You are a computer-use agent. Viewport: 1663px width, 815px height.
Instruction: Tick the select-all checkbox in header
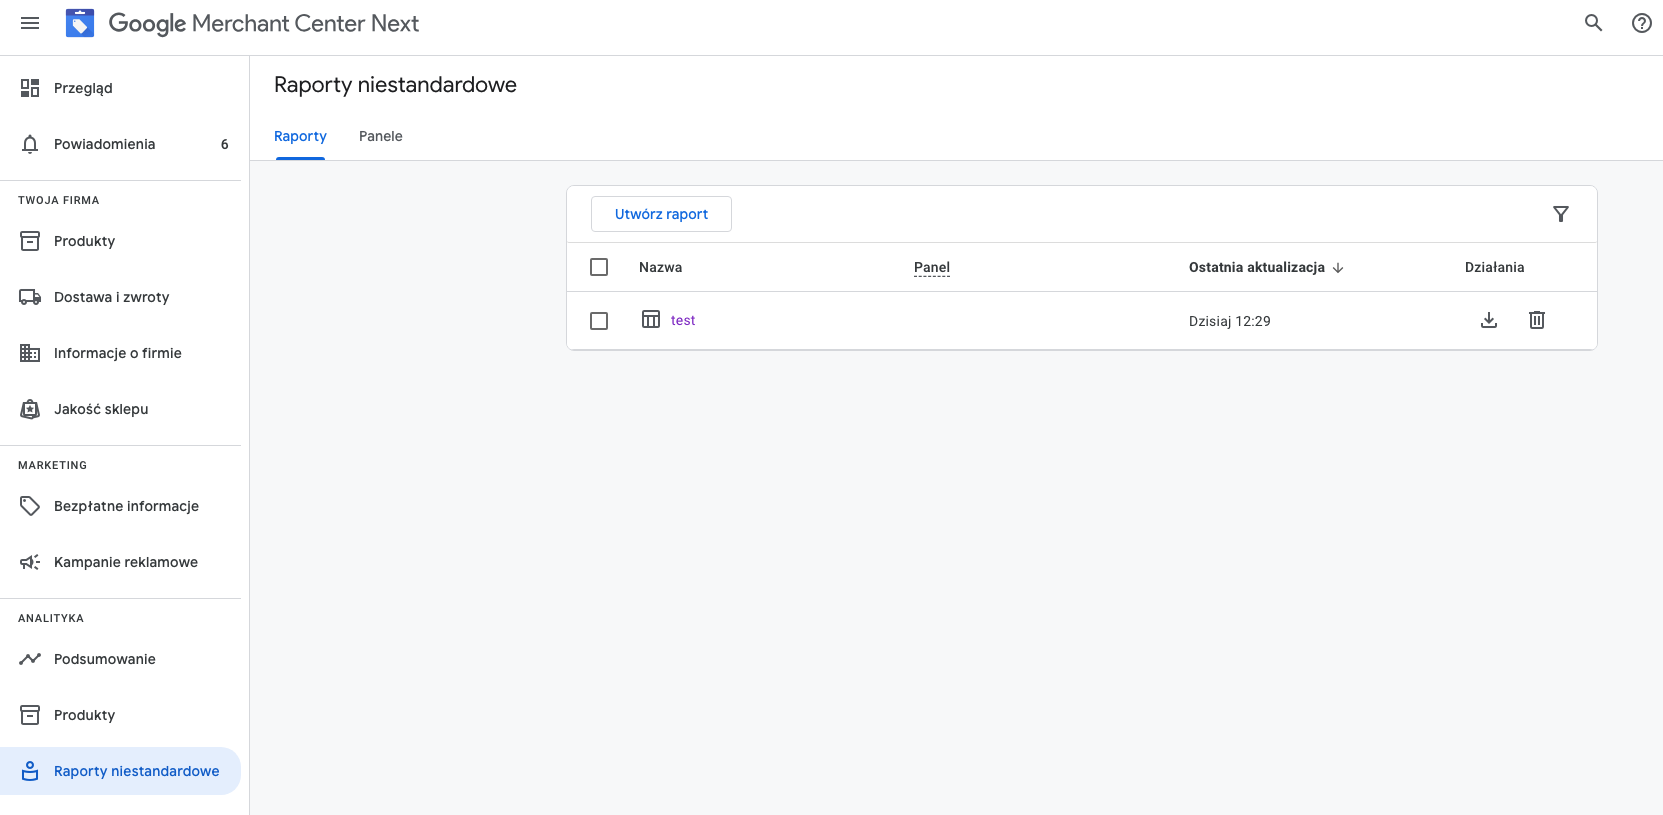[599, 267]
